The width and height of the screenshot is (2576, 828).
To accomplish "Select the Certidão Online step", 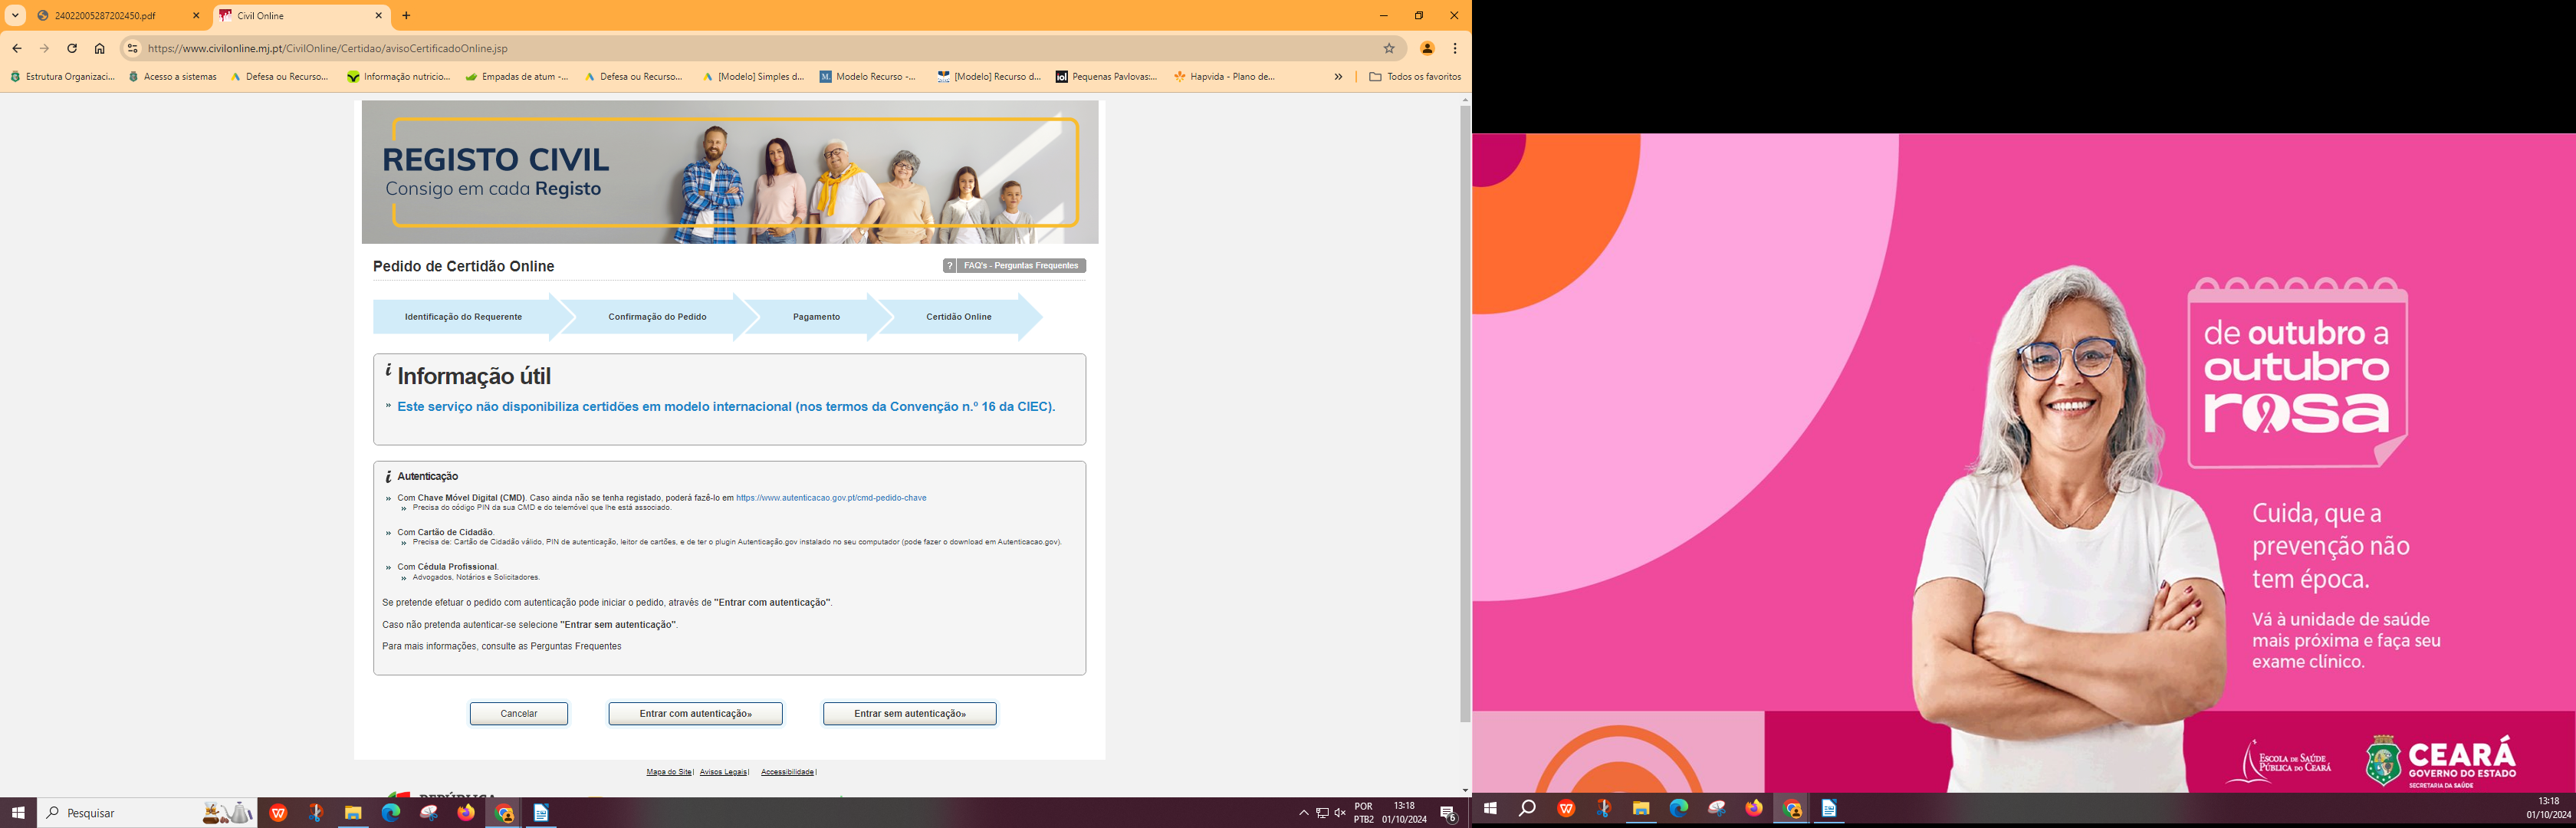I will [x=958, y=317].
